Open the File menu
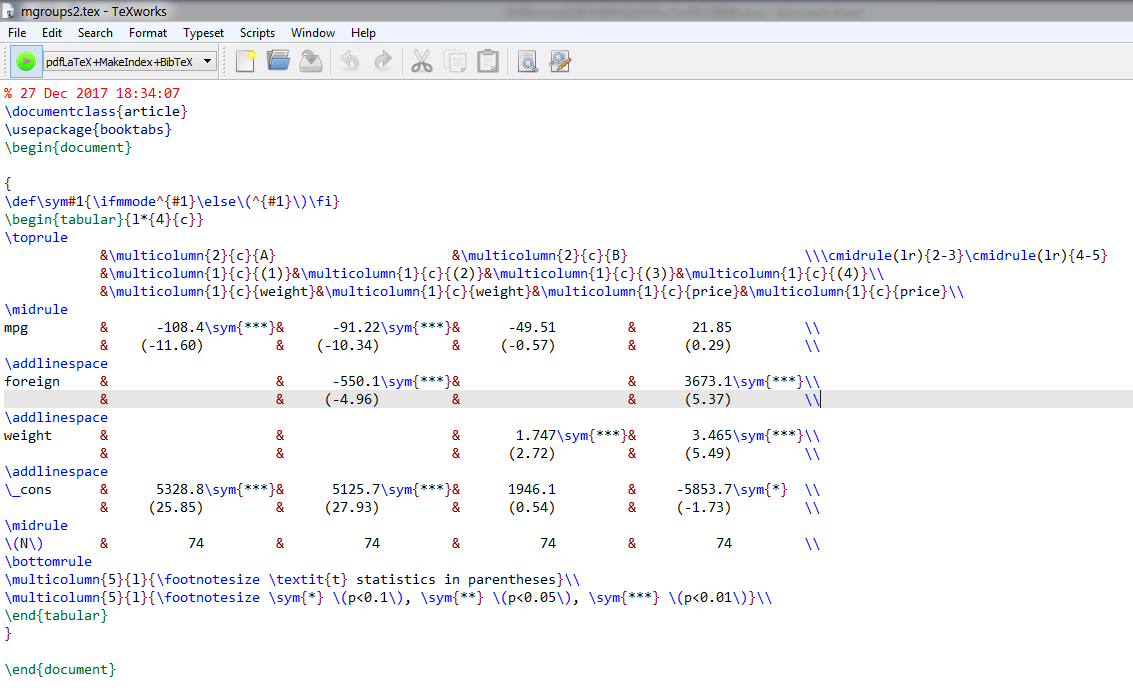Screen dimensions: 1133x688 pos(16,32)
